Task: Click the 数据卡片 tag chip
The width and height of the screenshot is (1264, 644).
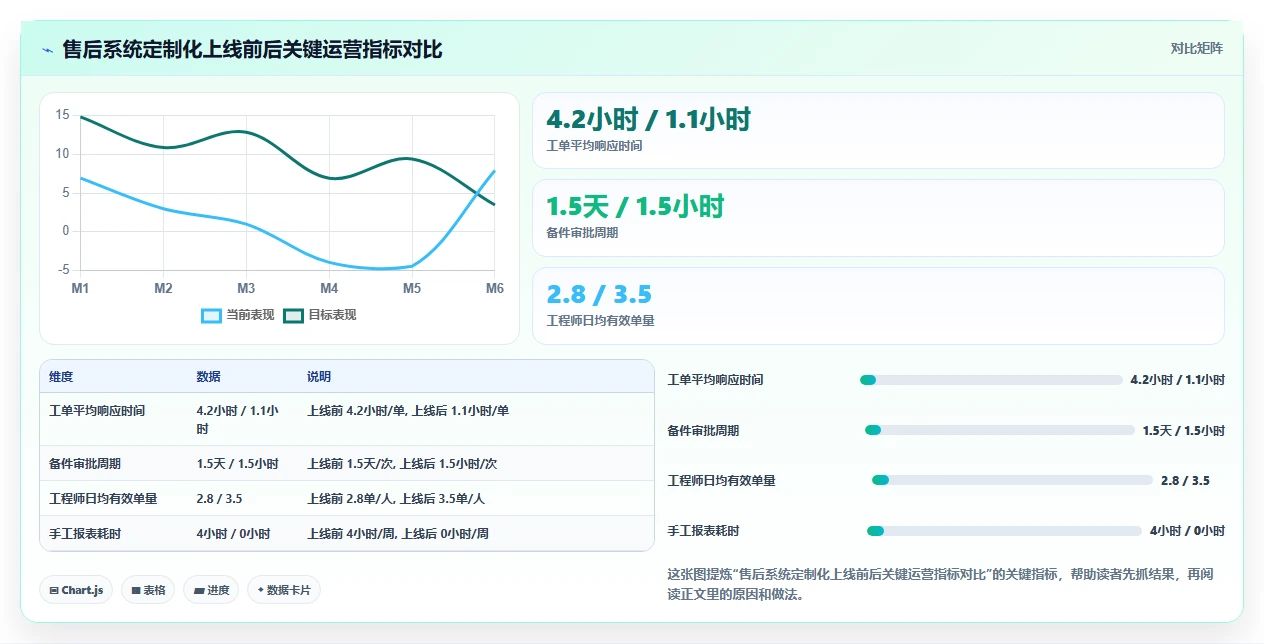Action: click(284, 590)
